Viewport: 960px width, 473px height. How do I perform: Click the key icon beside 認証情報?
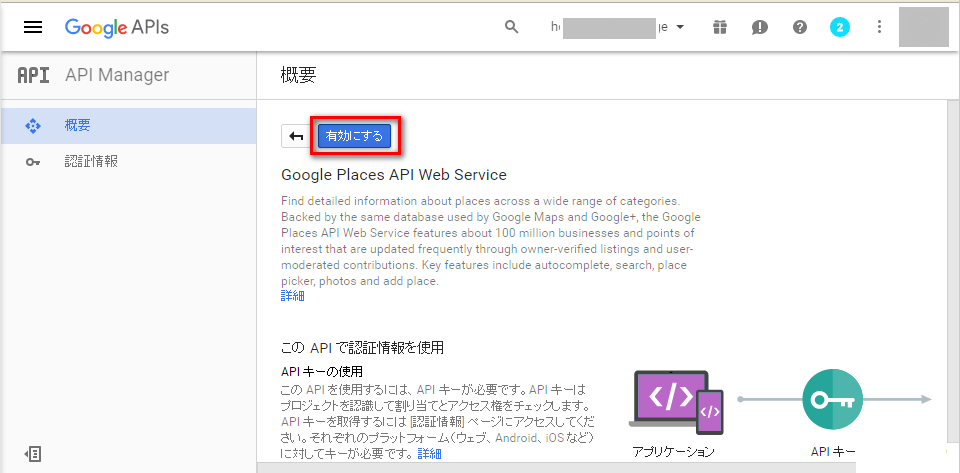point(32,162)
